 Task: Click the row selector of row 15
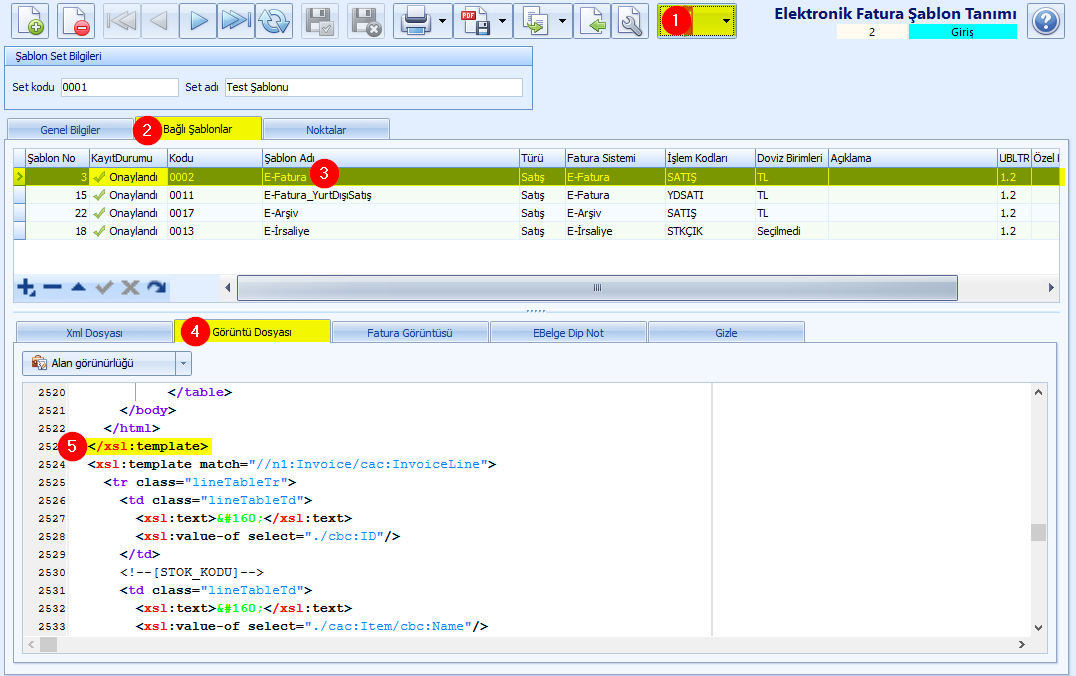[20, 195]
